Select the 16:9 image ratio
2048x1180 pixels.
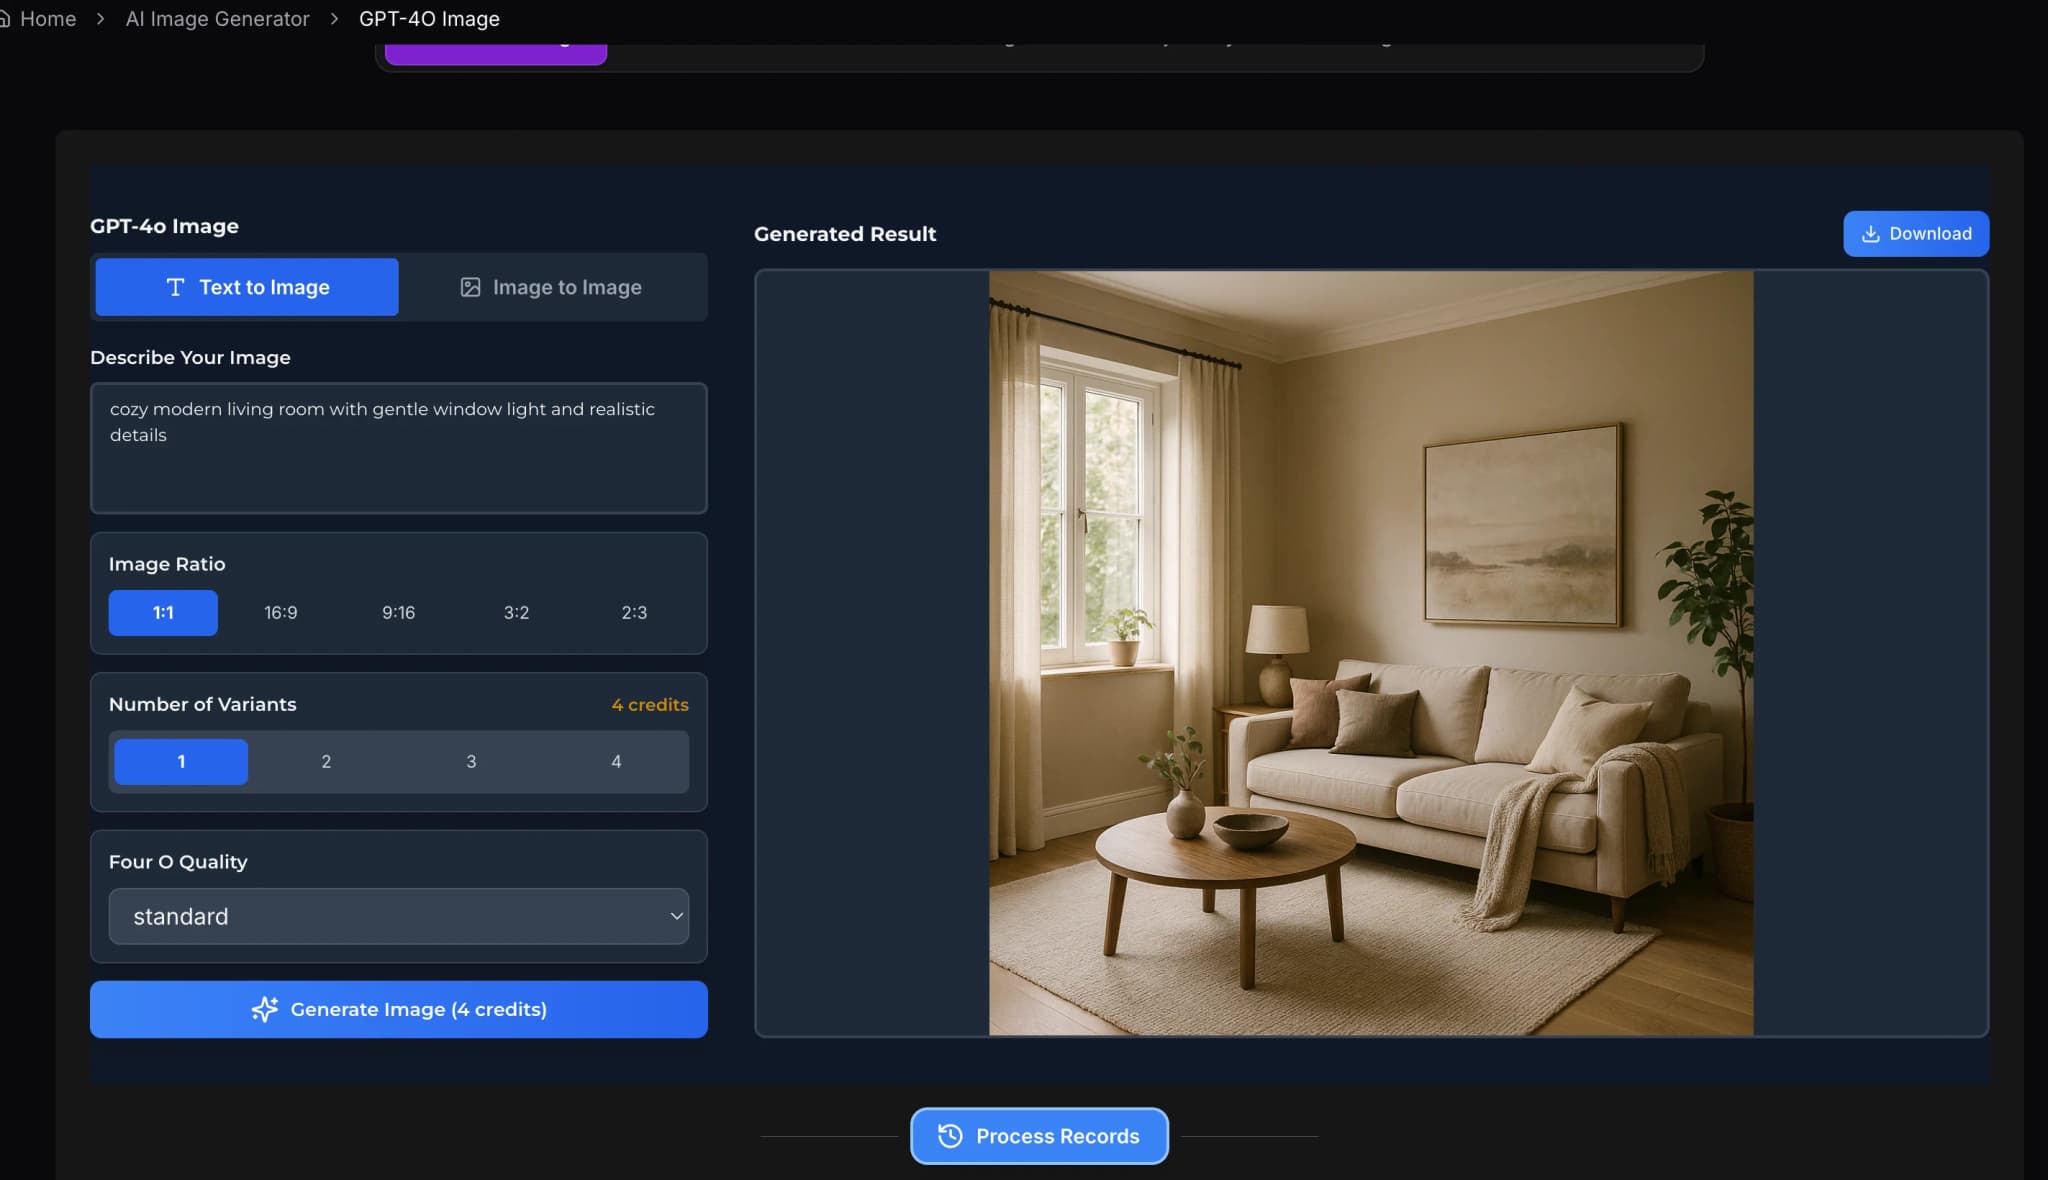(280, 613)
